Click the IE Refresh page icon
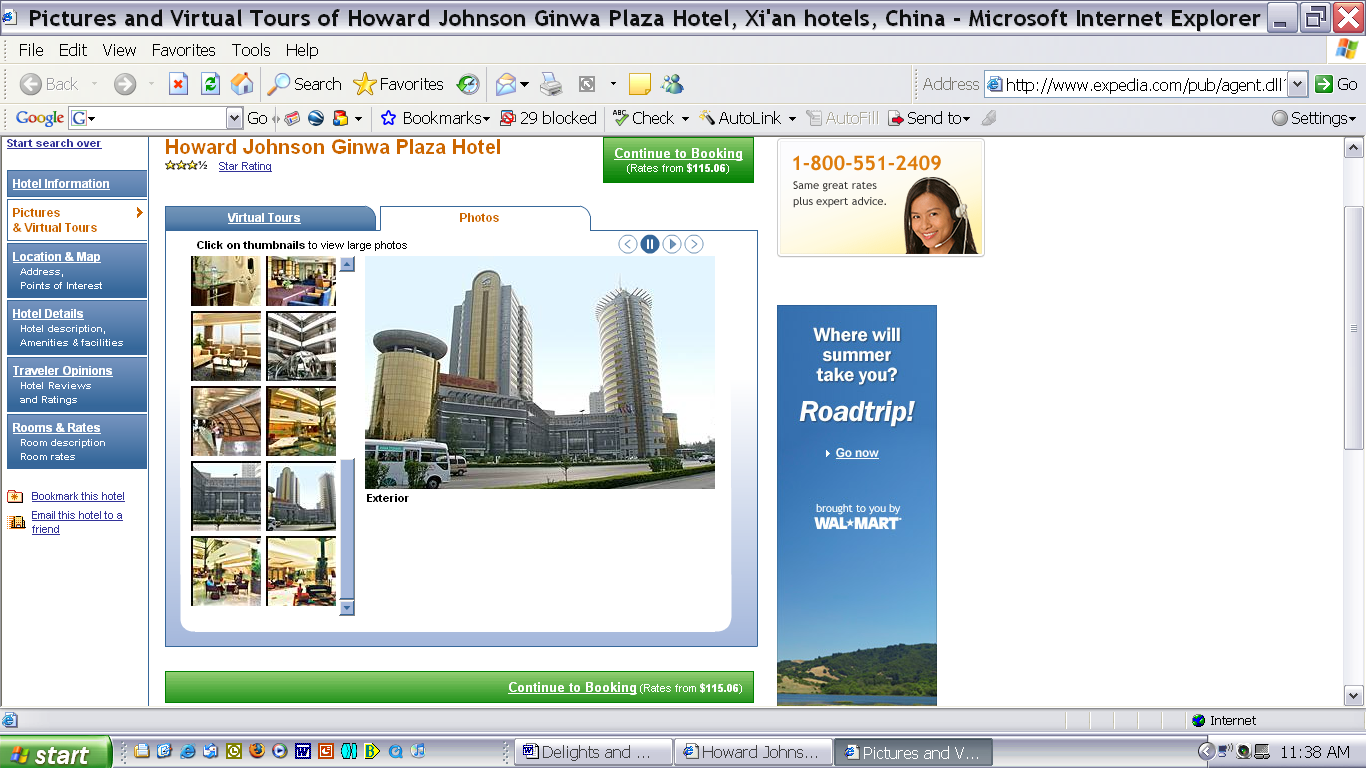This screenshot has height=768, width=1366. (210, 84)
